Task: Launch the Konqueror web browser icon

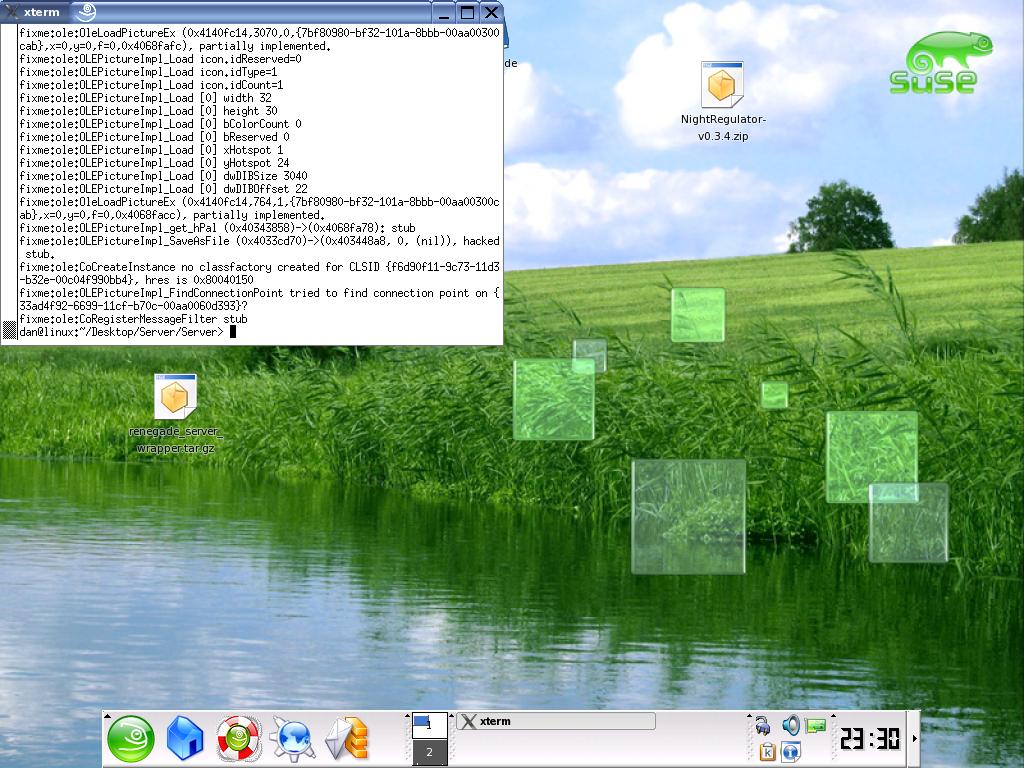Action: [x=292, y=739]
